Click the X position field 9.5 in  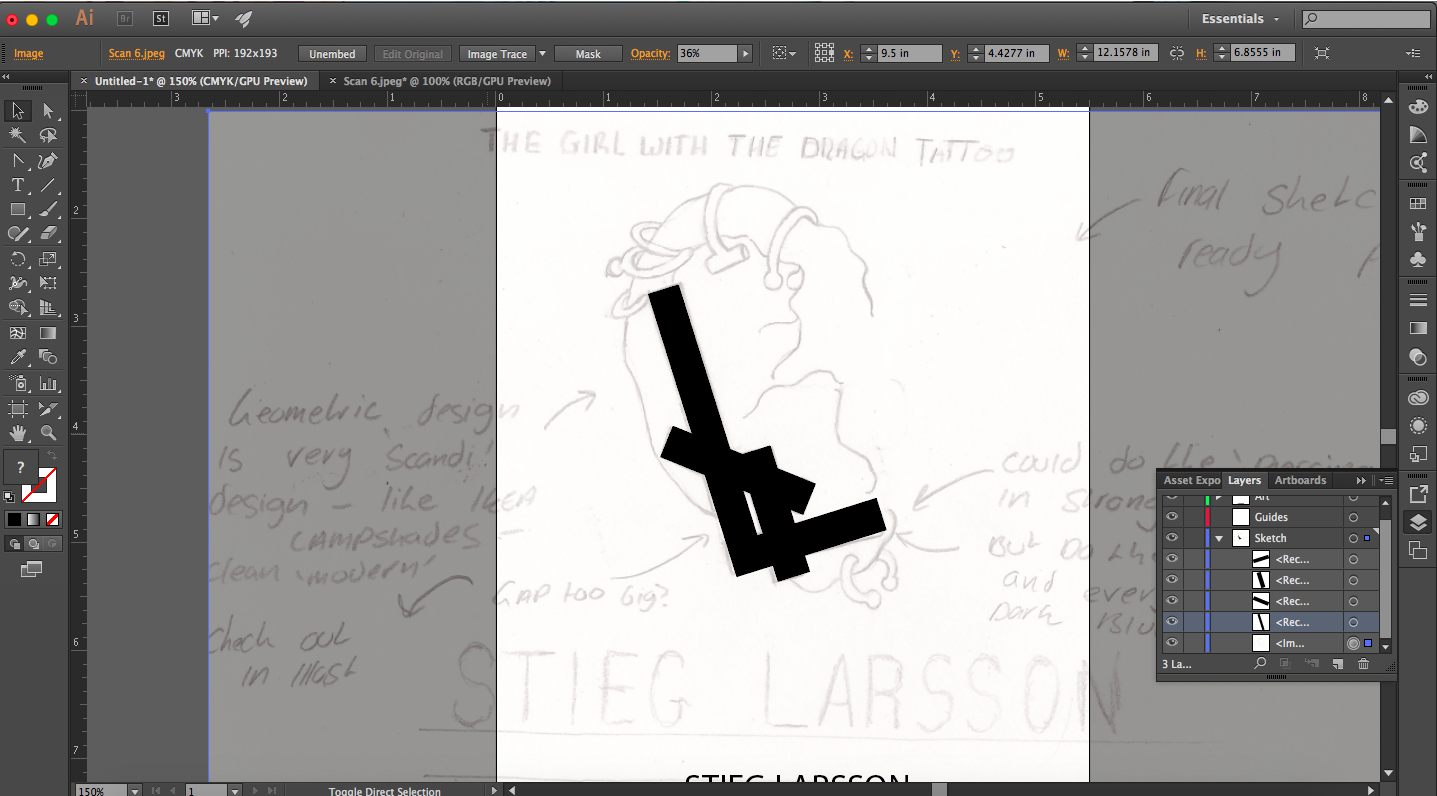pyautogui.click(x=909, y=53)
